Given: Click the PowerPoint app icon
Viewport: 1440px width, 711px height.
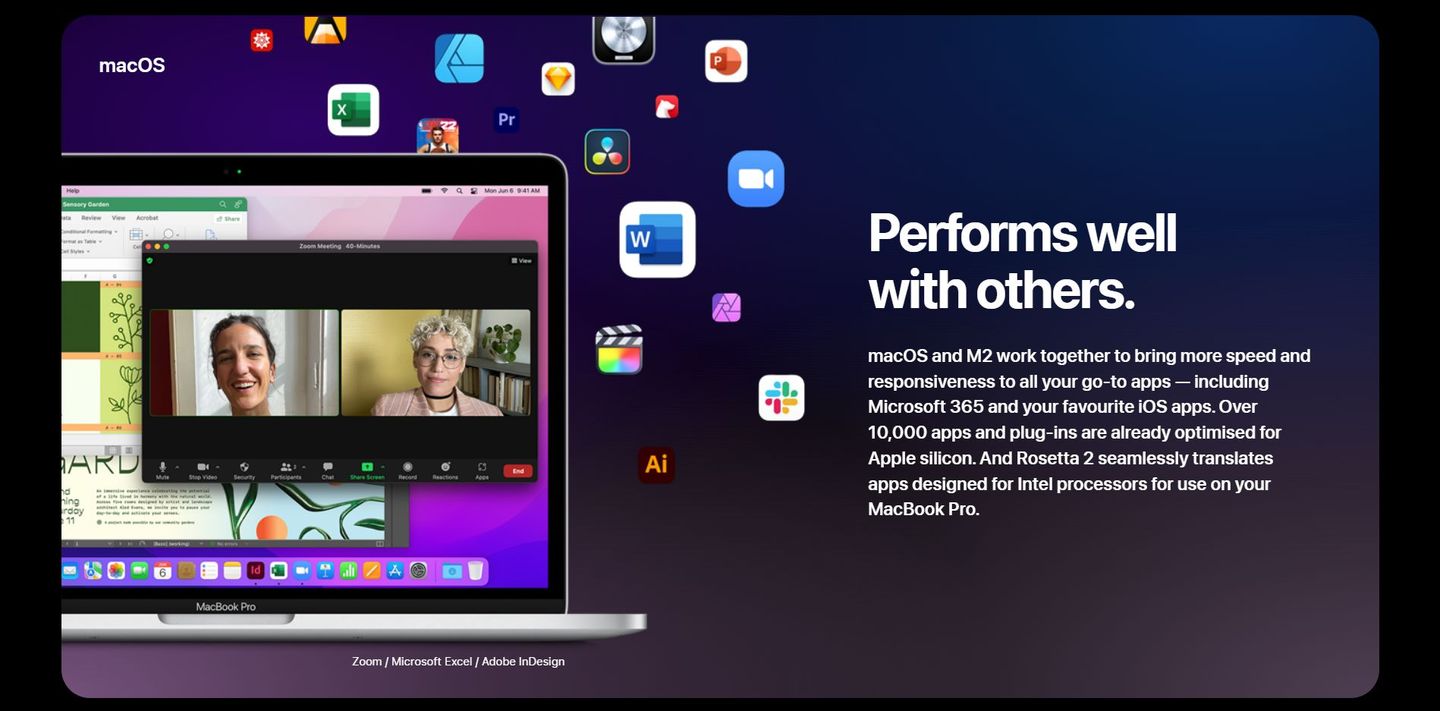Looking at the screenshot, I should (726, 62).
